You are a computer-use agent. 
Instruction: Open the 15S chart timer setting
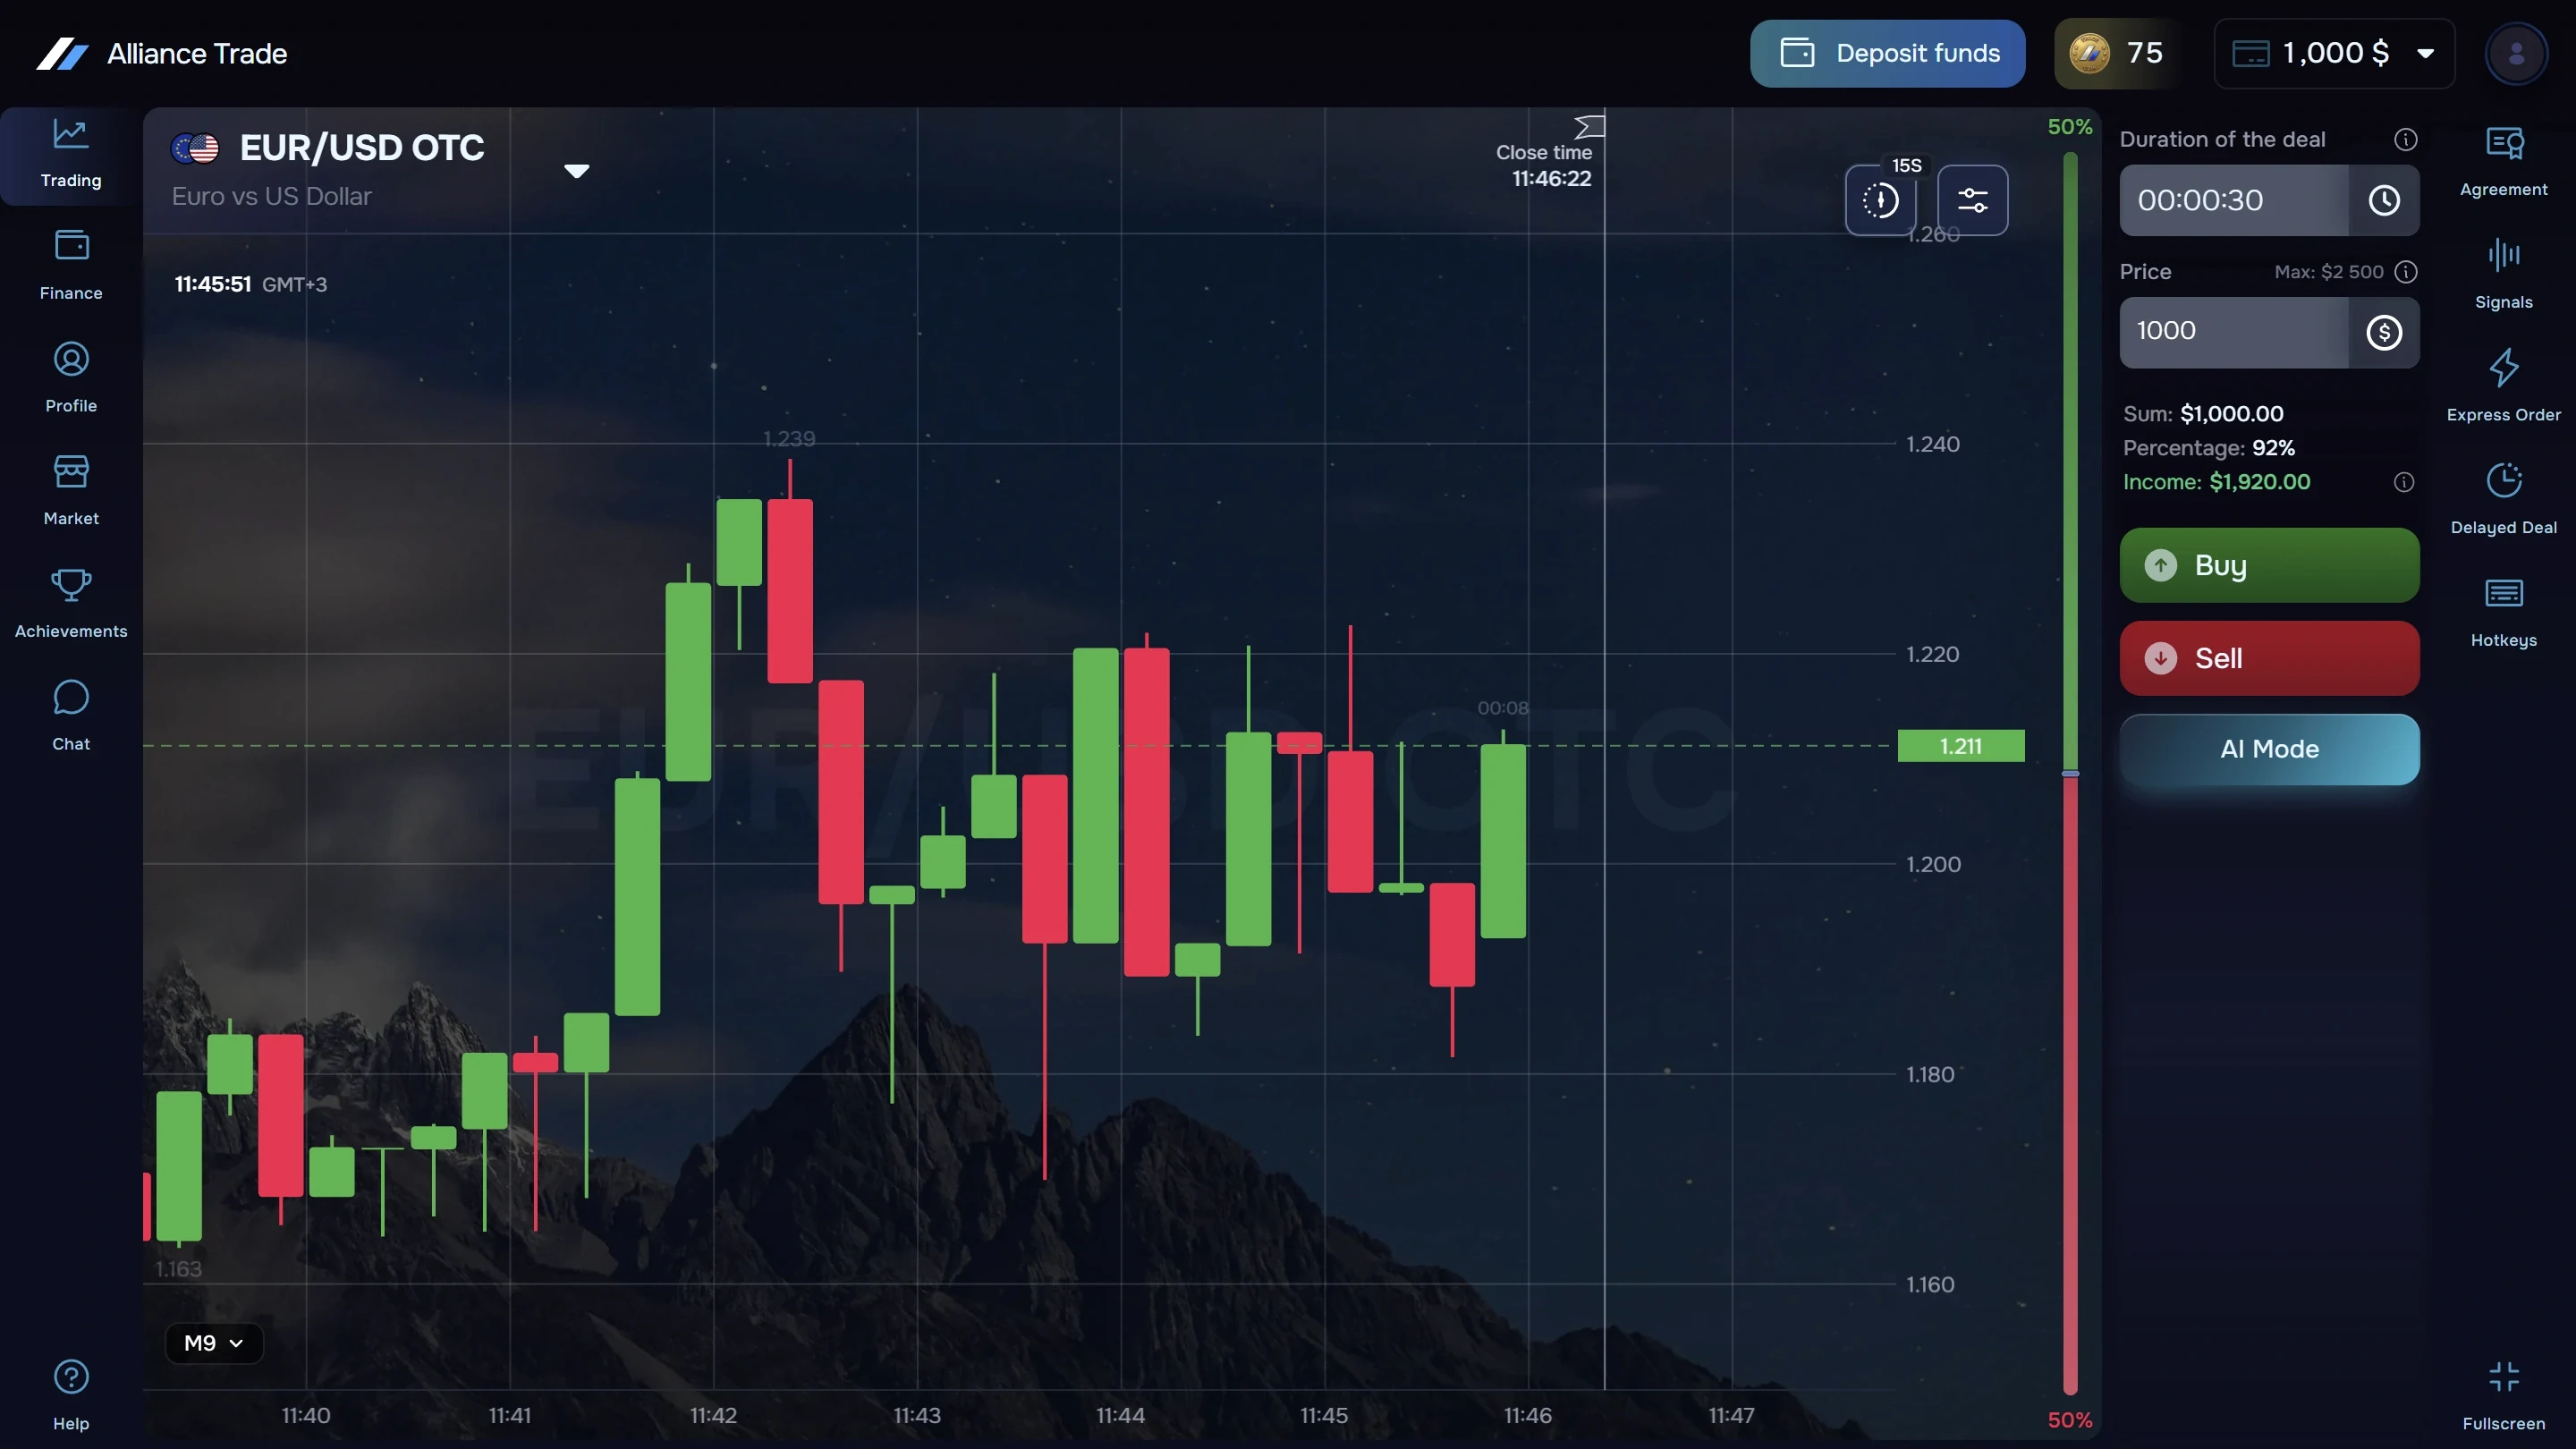click(x=1881, y=200)
